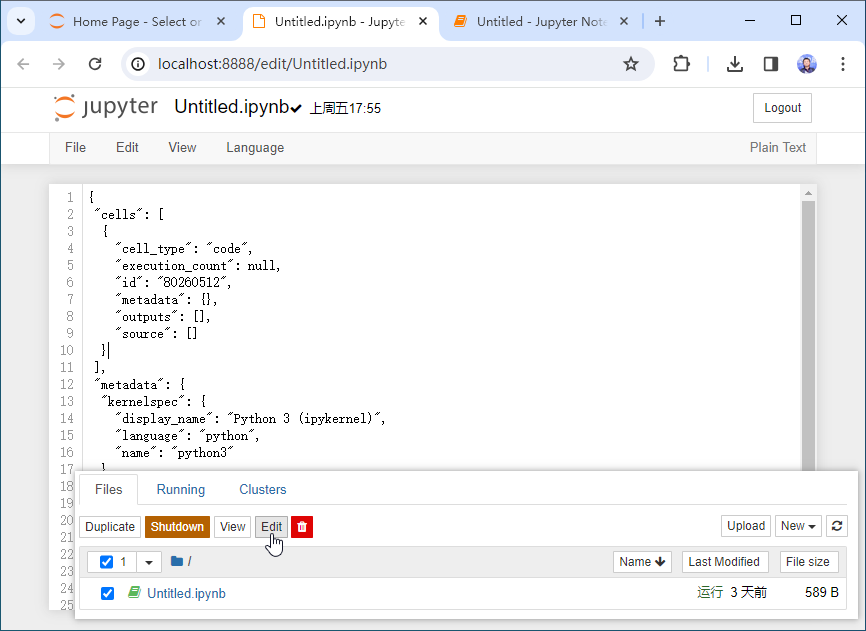The width and height of the screenshot is (866, 631).
Task: Open the Untitled.ipynb file link
Action: [x=186, y=594]
